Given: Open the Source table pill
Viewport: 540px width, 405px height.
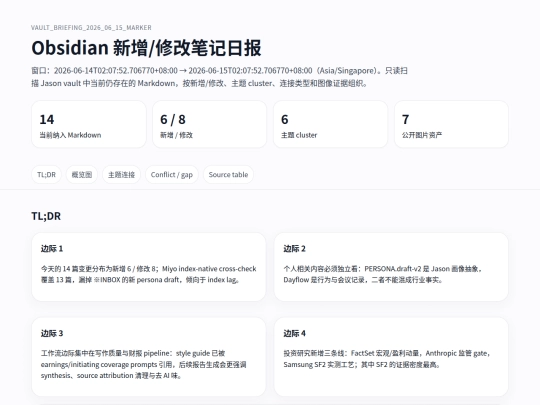Looking at the screenshot, I should click(x=228, y=175).
